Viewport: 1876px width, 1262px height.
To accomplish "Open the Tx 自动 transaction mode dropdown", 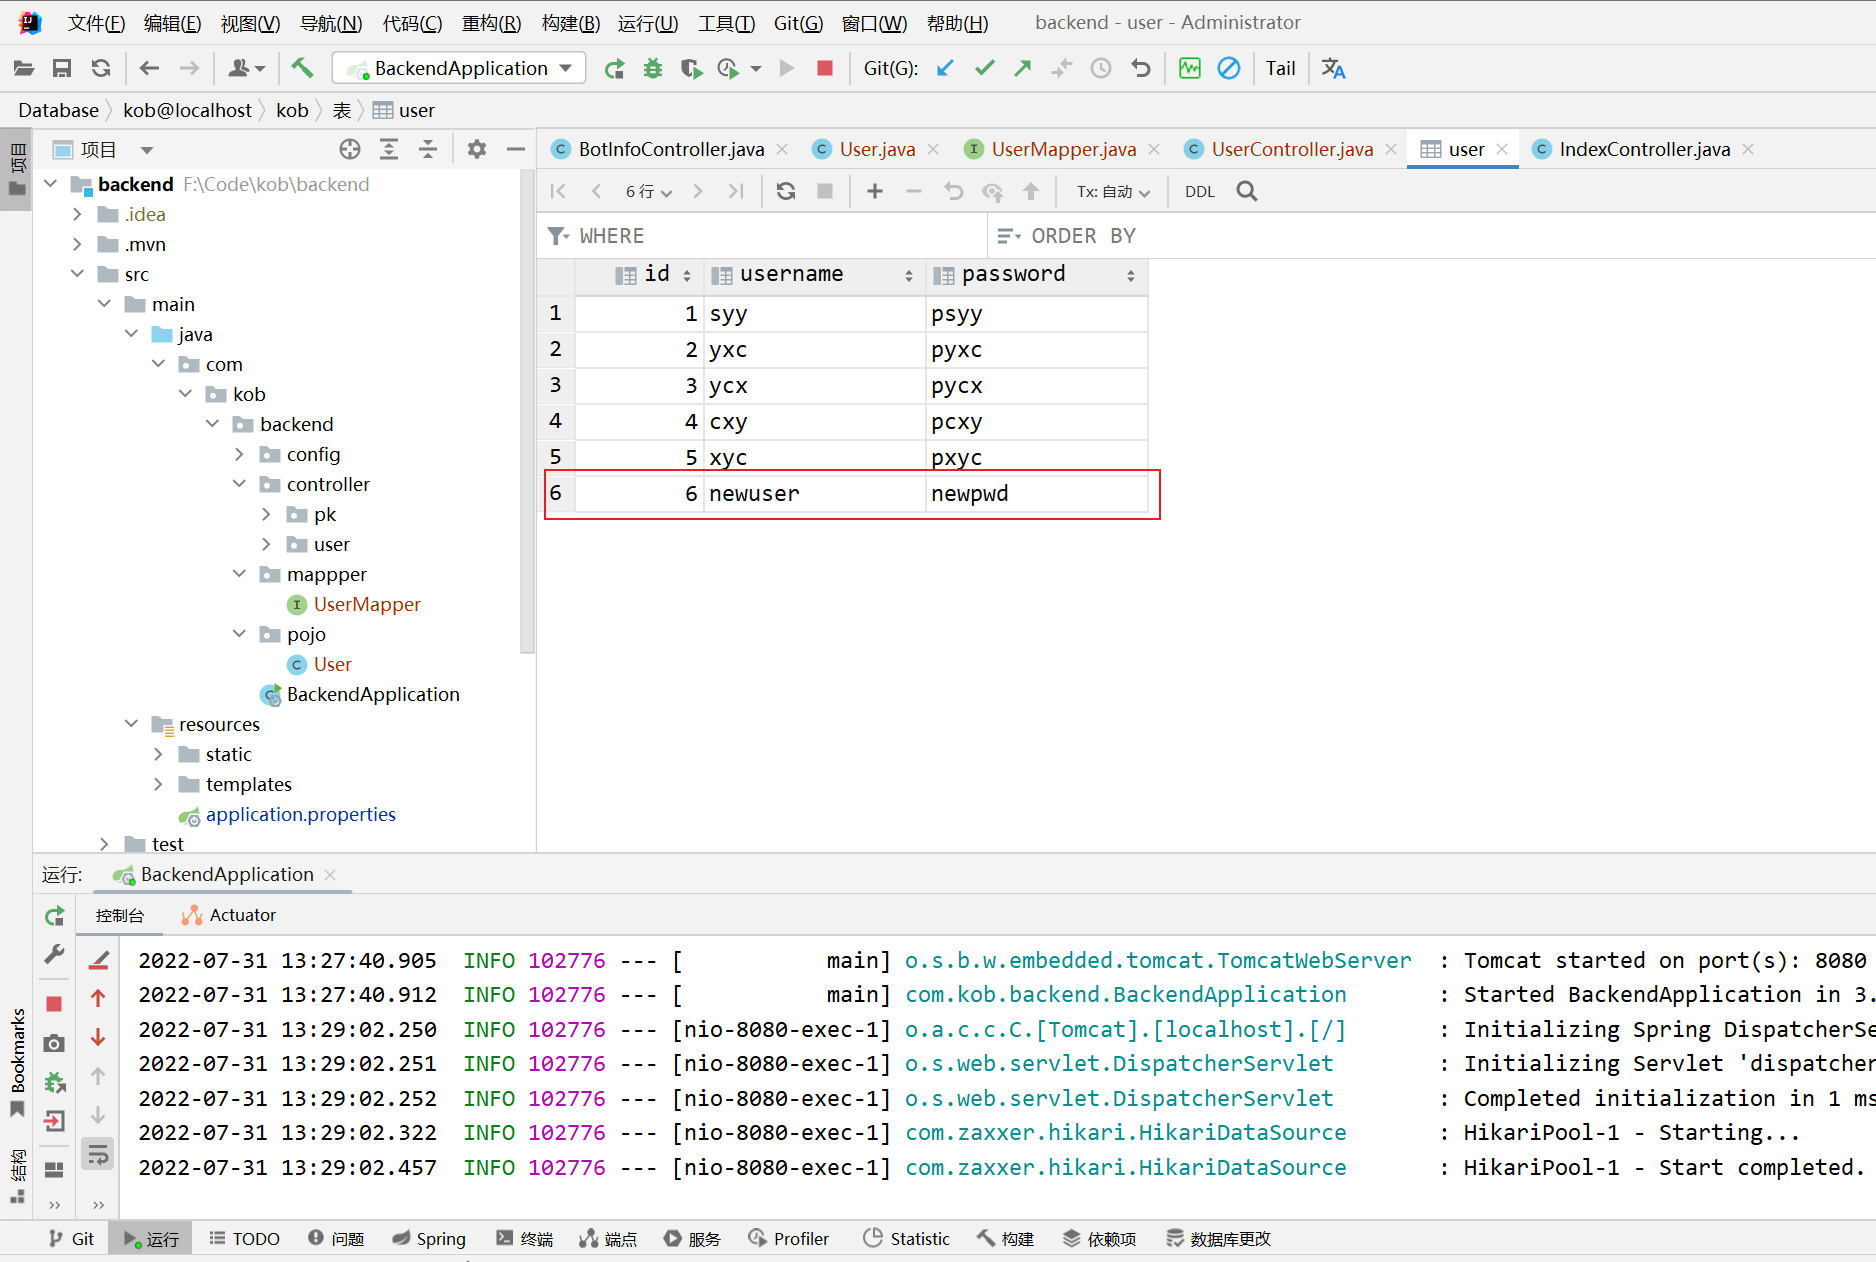I will (1113, 192).
